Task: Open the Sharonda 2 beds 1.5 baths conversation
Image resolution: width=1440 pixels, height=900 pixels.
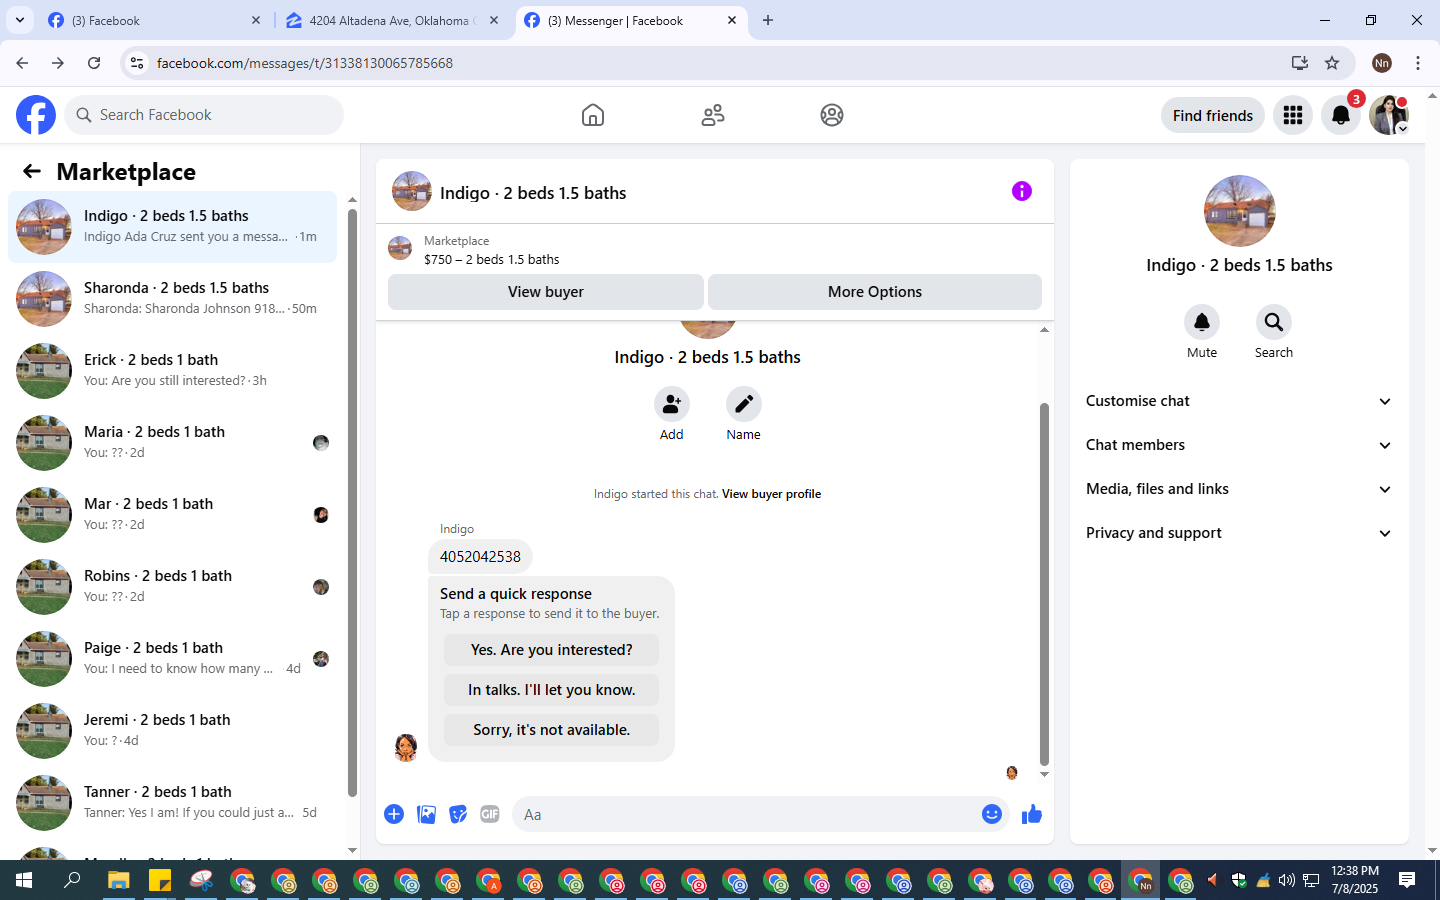Action: (172, 299)
